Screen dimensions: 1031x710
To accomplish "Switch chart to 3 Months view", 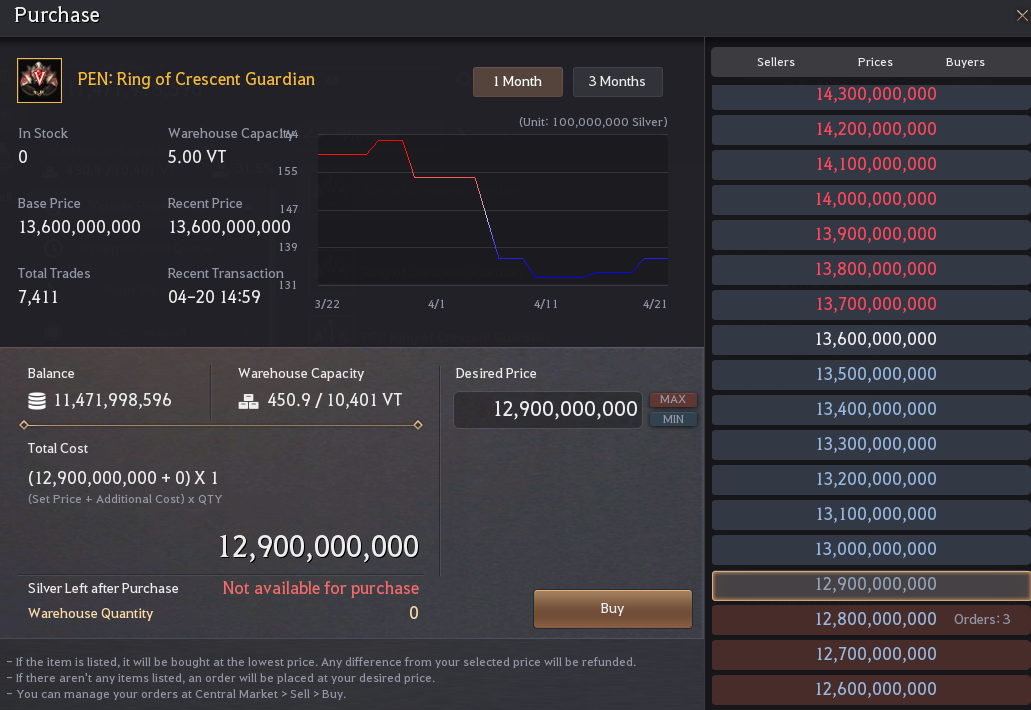I will (x=617, y=82).
